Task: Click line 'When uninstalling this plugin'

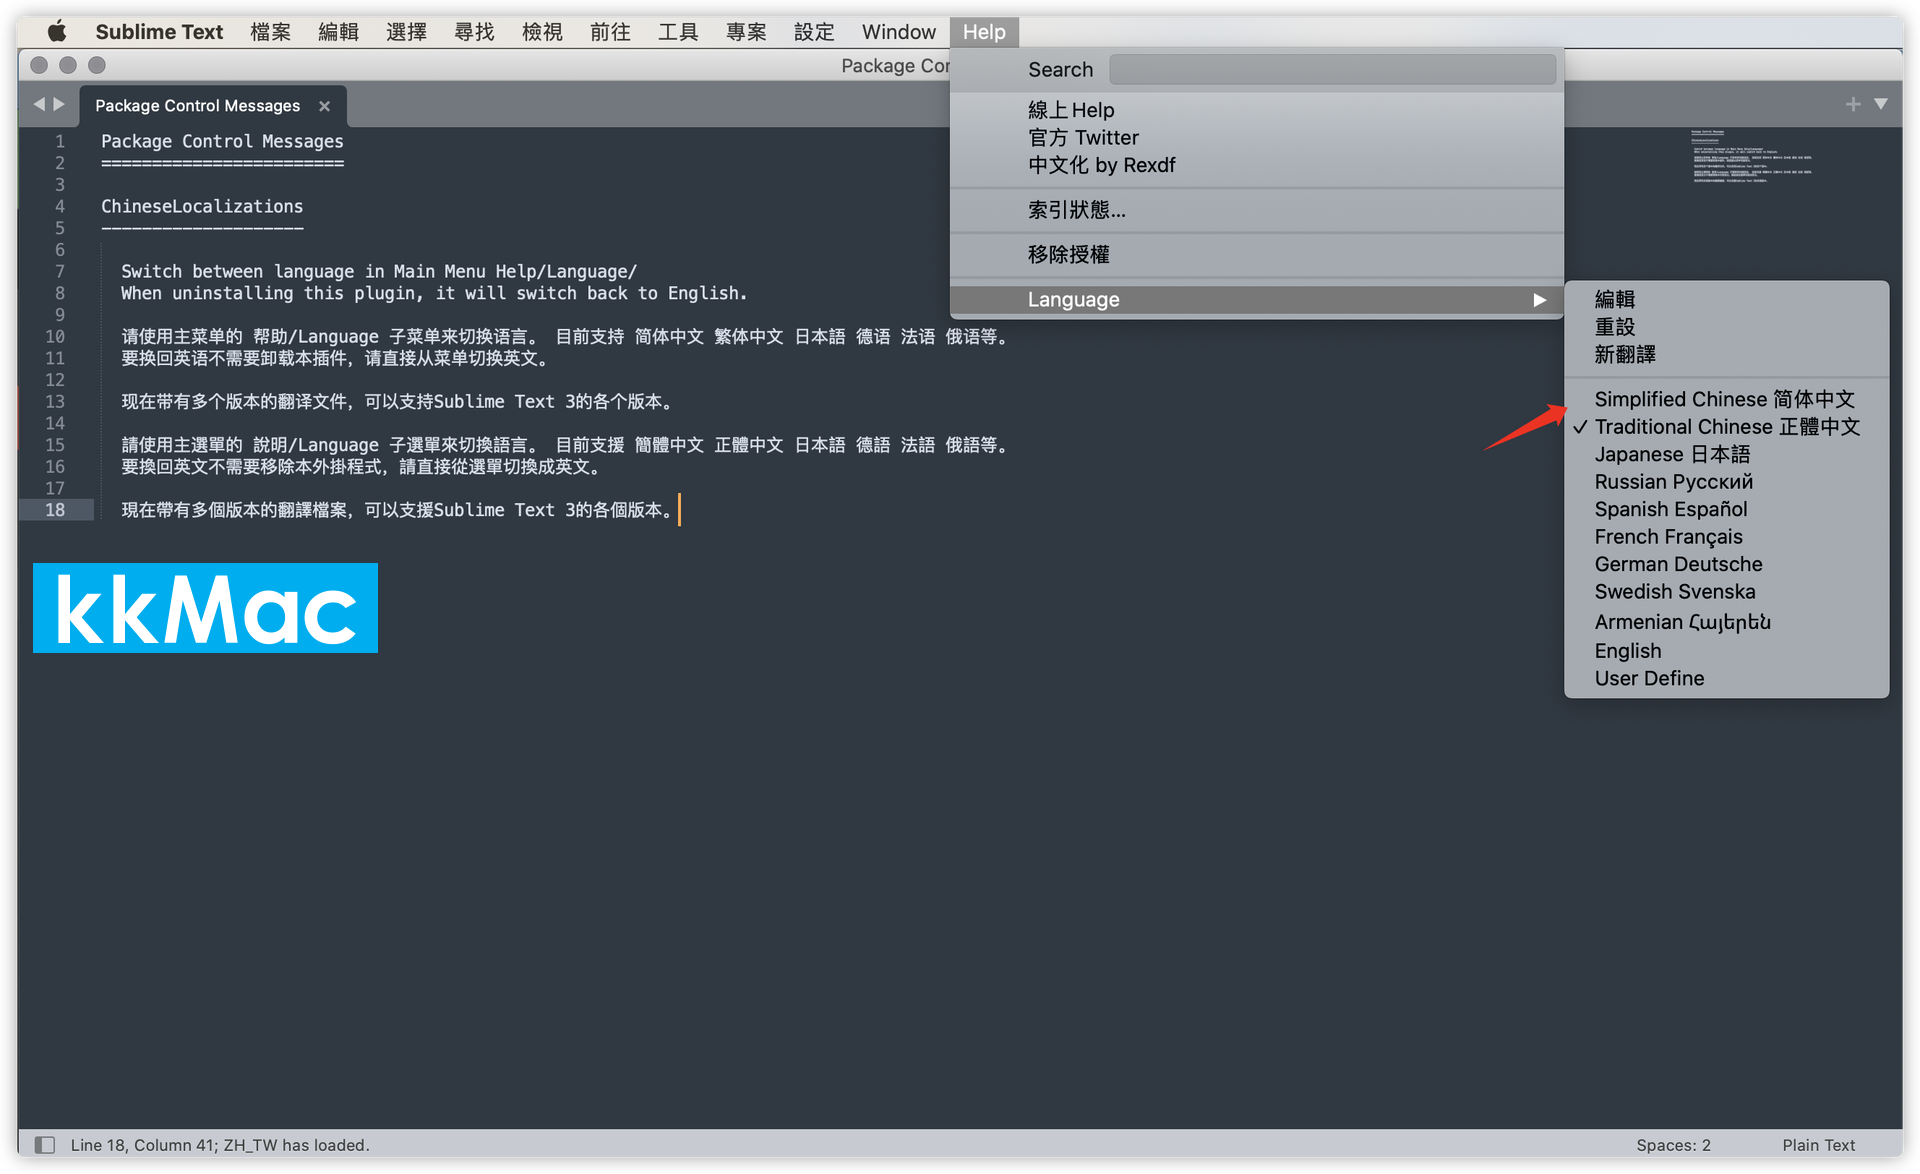Action: 434,293
